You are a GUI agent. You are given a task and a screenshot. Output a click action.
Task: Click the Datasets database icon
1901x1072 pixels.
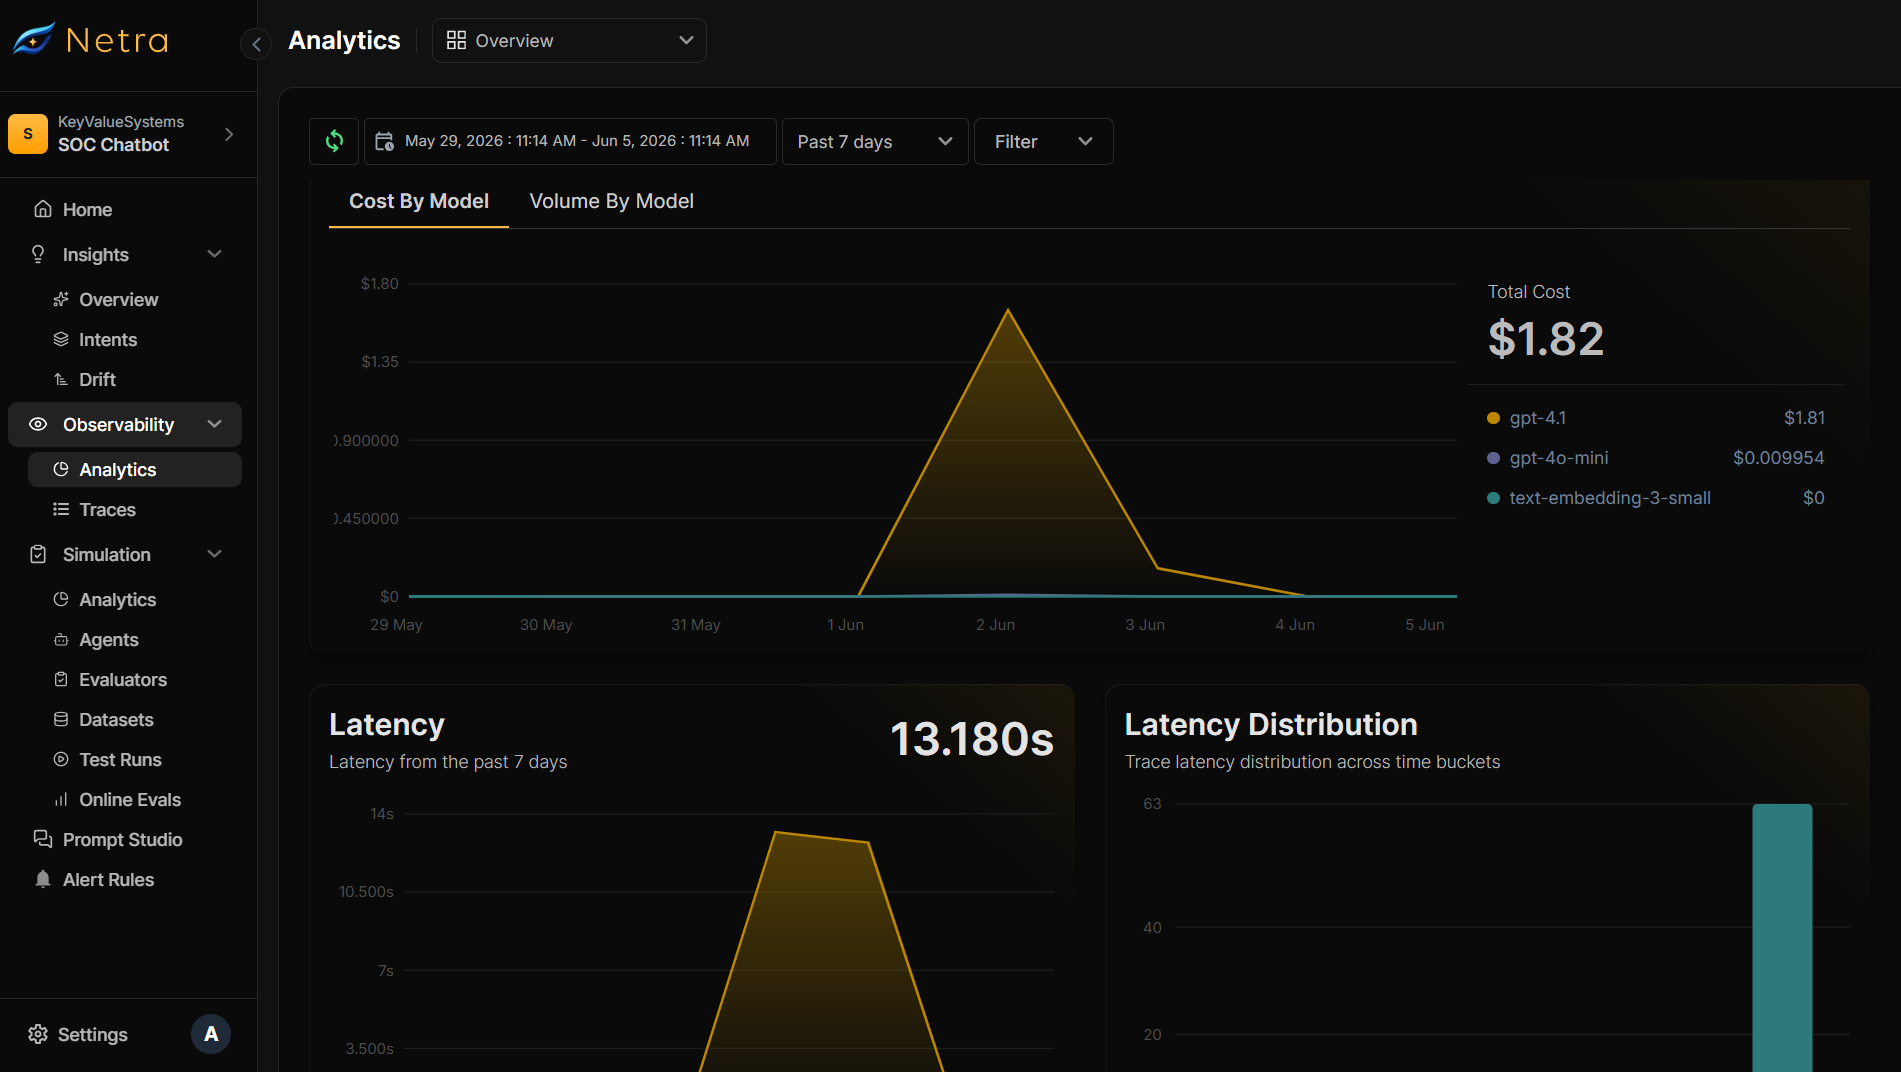[x=61, y=719]
